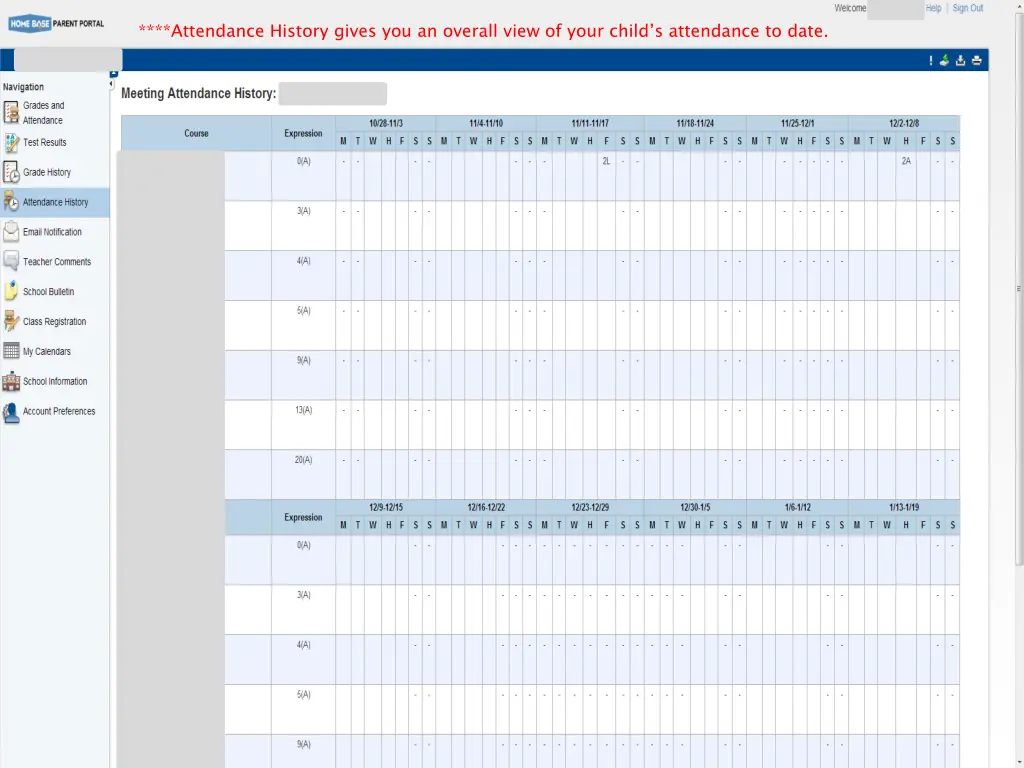Click the 12/23-12/29 week header

click(590, 507)
